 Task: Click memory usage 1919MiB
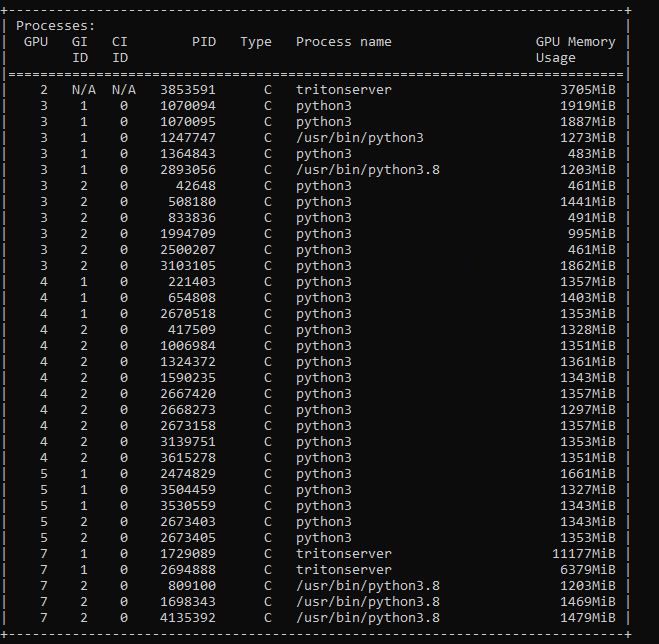(x=588, y=106)
